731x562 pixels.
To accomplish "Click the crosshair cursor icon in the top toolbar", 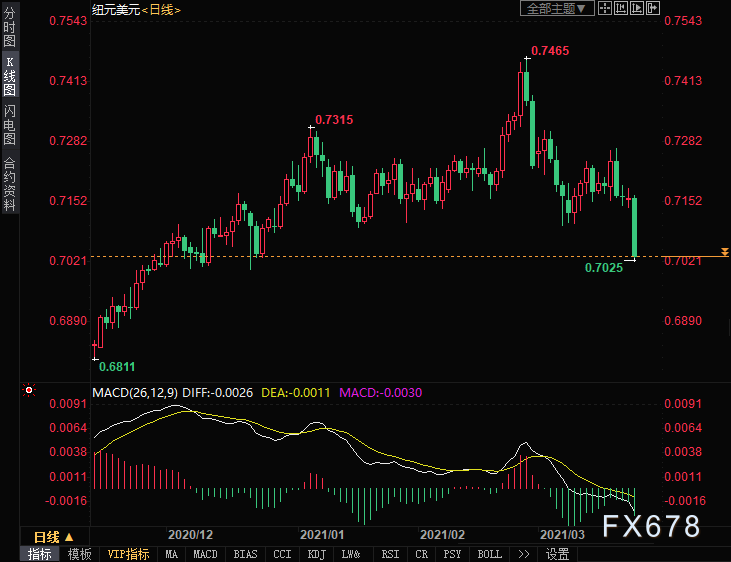I will pos(607,8).
